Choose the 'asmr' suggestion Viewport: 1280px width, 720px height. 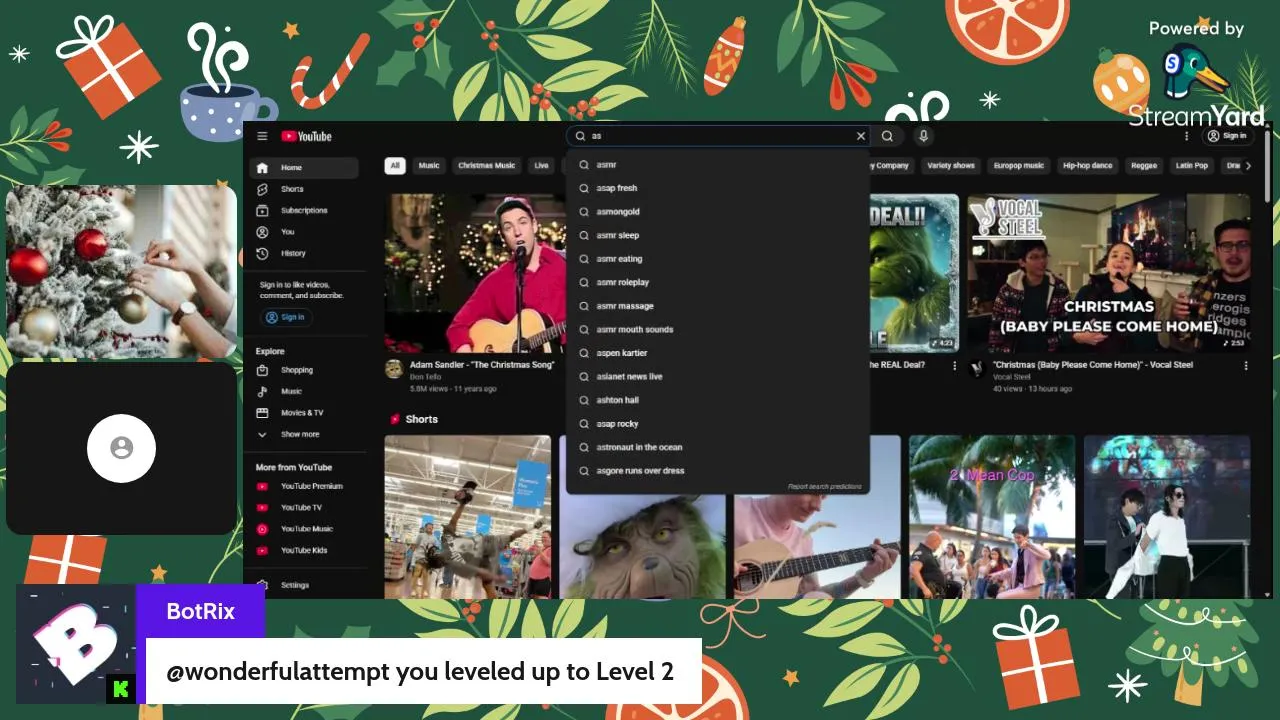717,165
